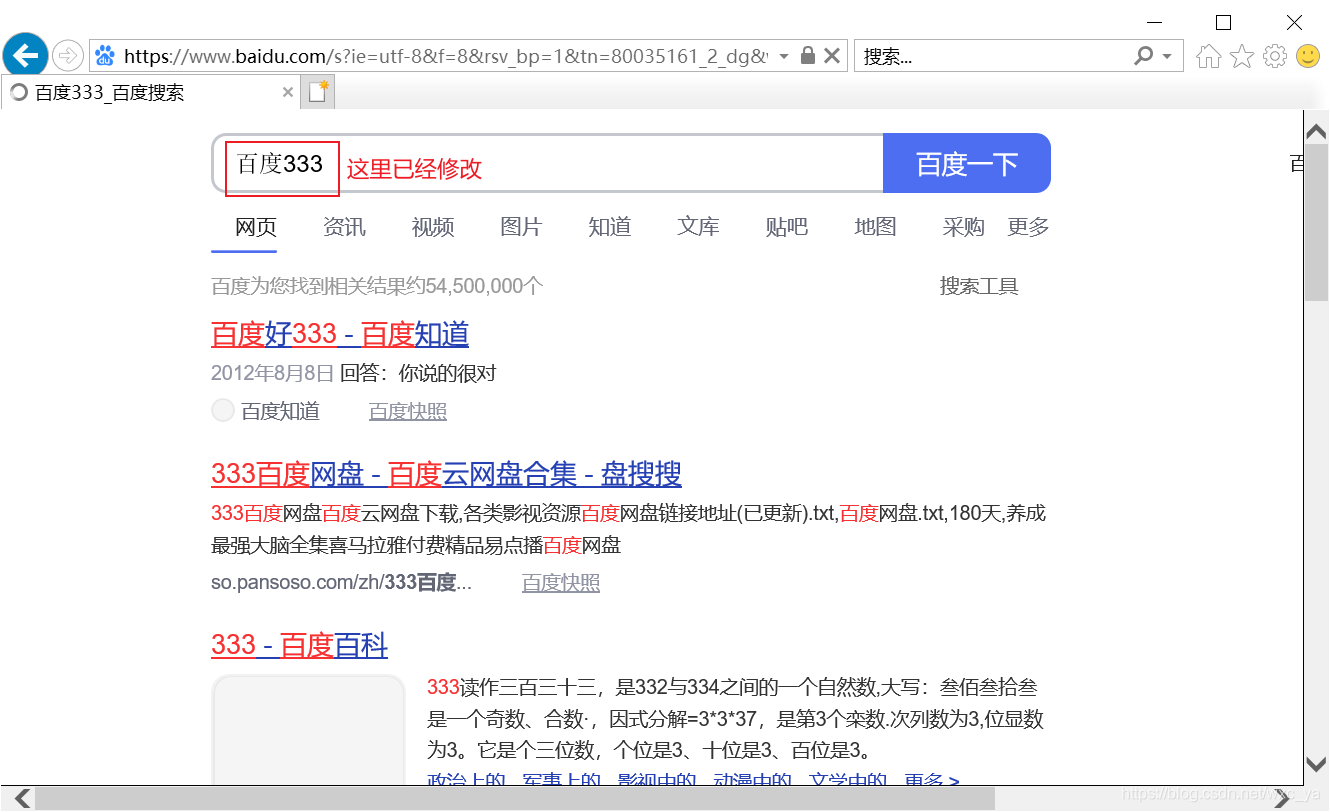Switch to the 视频 tab
Viewport: 1330px width, 812px height.
point(433,227)
